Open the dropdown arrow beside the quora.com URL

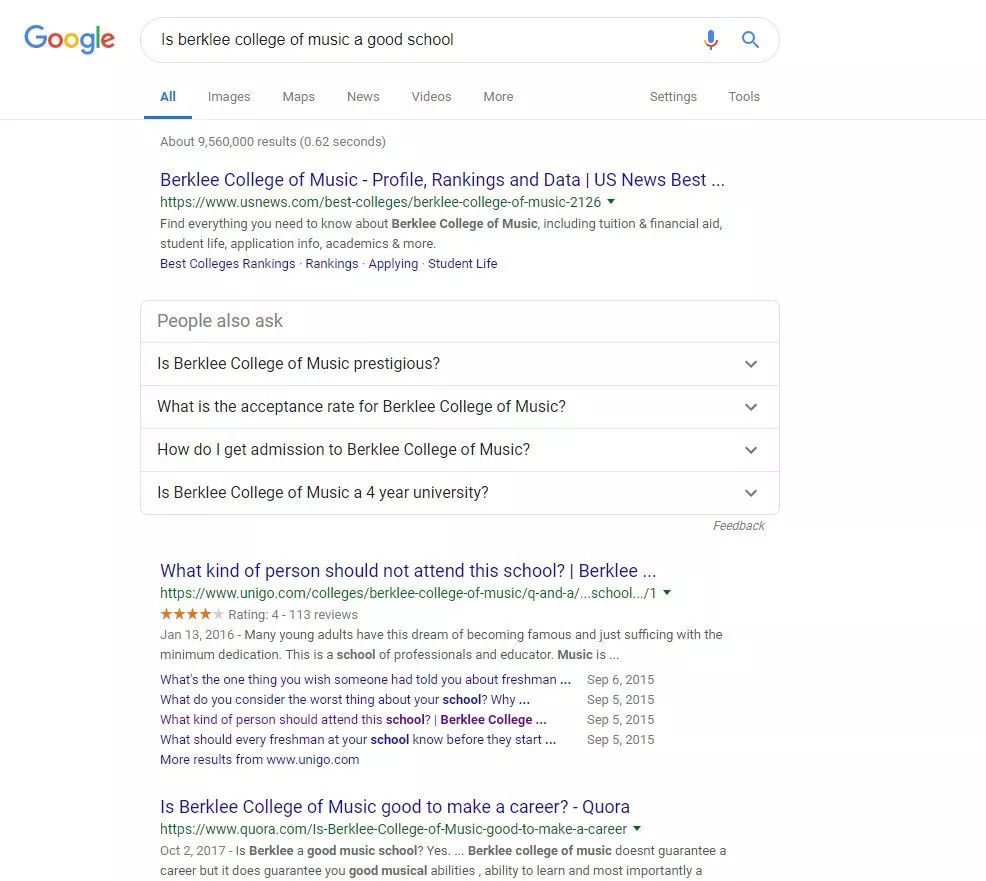click(x=637, y=829)
